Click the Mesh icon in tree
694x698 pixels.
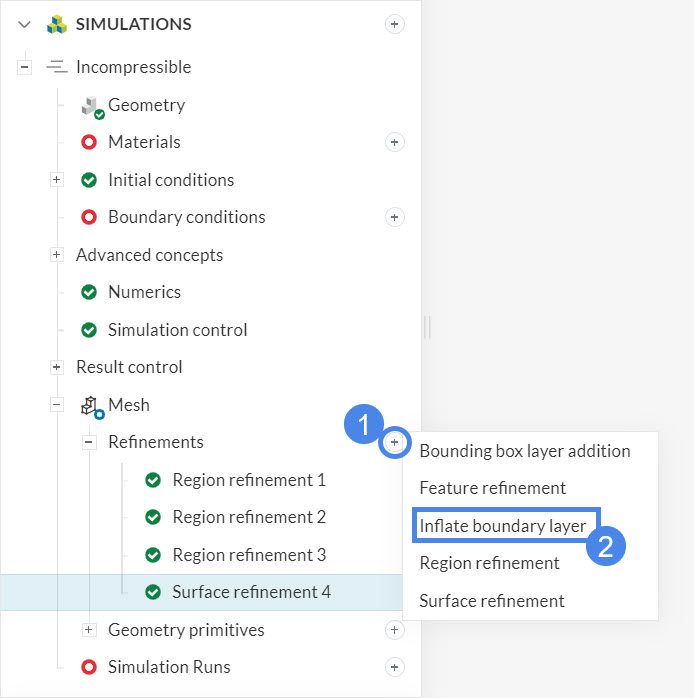click(x=92, y=405)
